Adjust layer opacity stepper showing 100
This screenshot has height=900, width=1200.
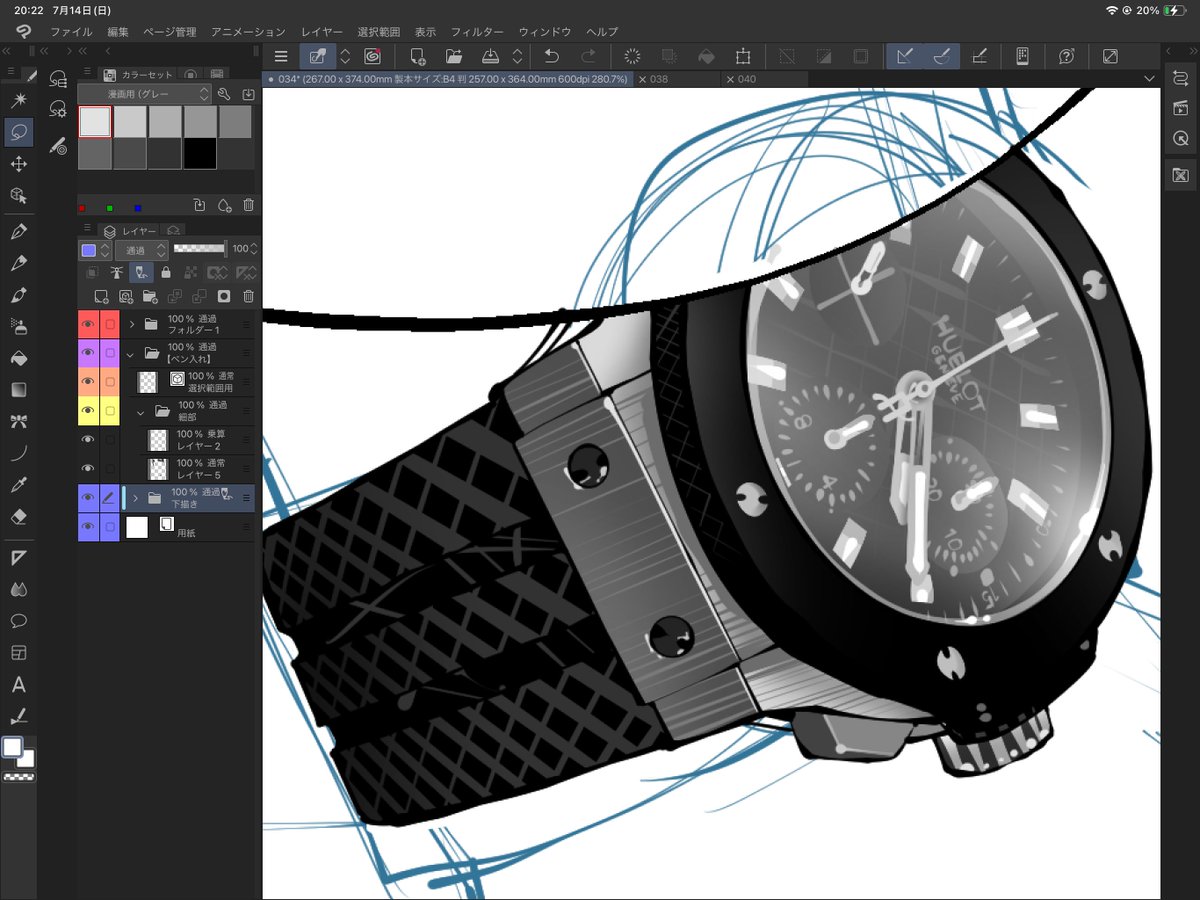coord(253,249)
